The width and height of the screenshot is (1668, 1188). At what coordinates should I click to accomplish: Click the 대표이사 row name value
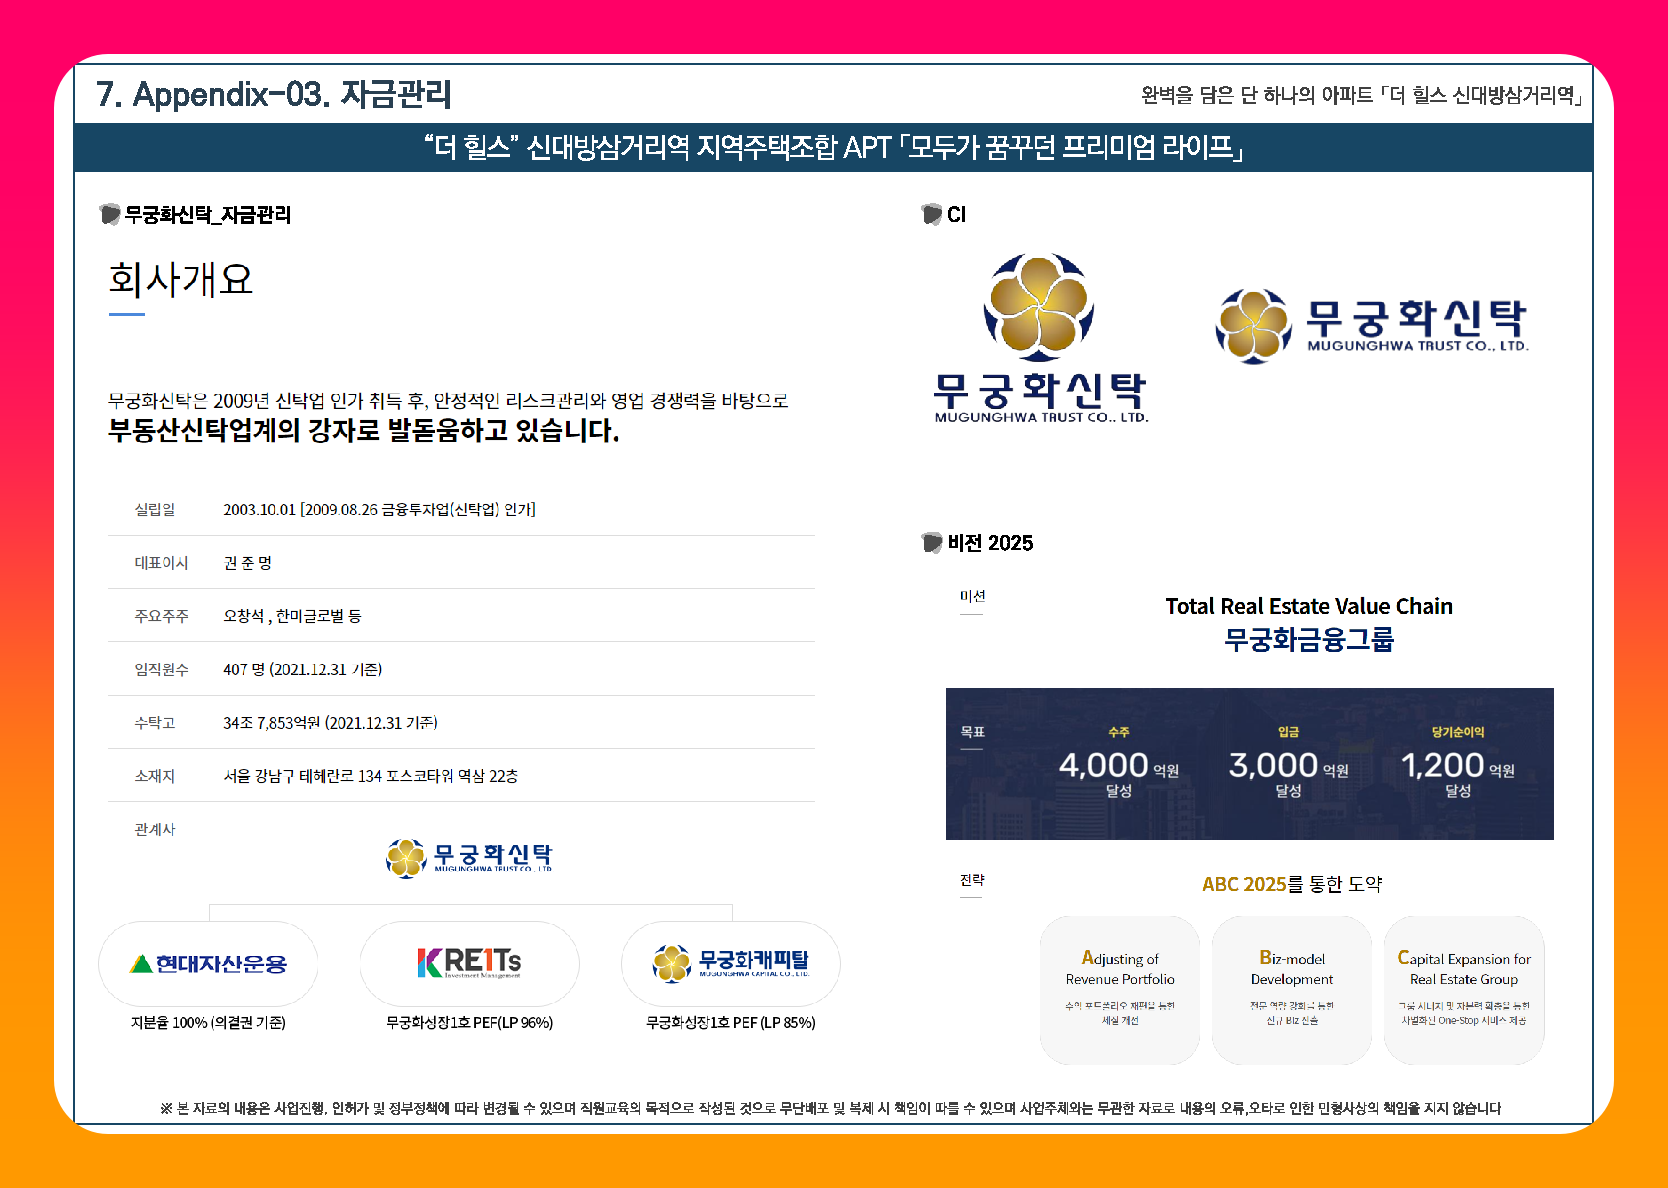247,563
